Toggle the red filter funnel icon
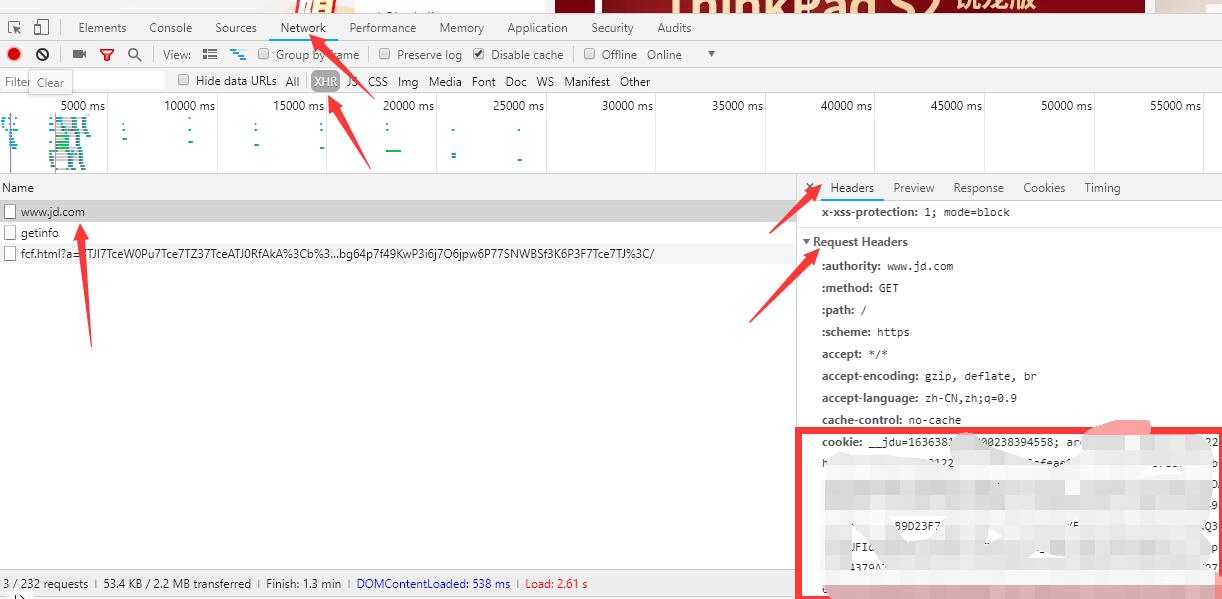This screenshot has height=599, width=1222. click(x=107, y=55)
